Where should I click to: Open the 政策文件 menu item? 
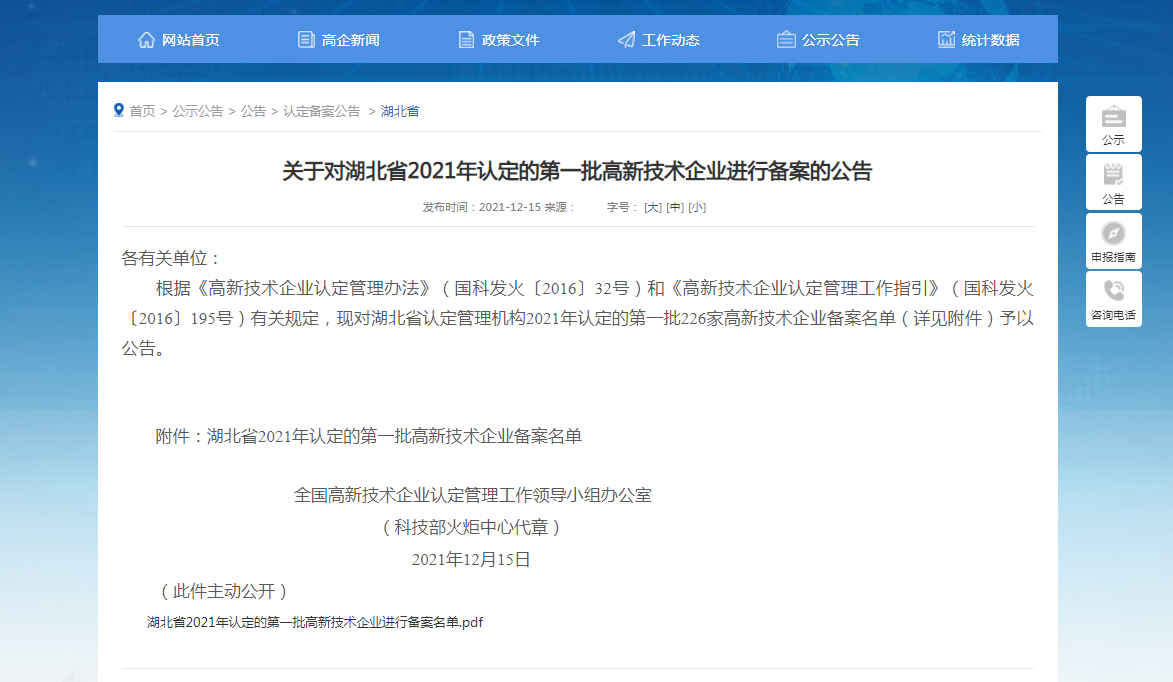coord(510,40)
